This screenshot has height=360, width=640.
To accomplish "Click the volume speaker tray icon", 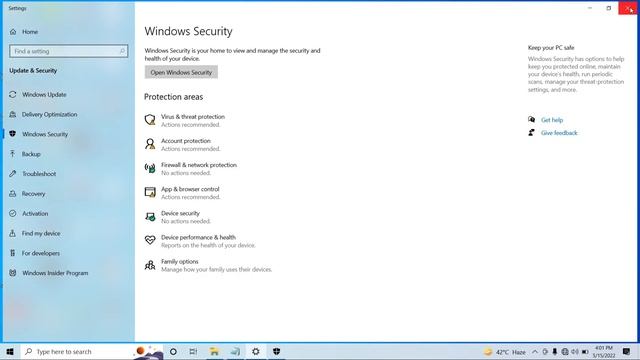I will pyautogui.click(x=575, y=351).
